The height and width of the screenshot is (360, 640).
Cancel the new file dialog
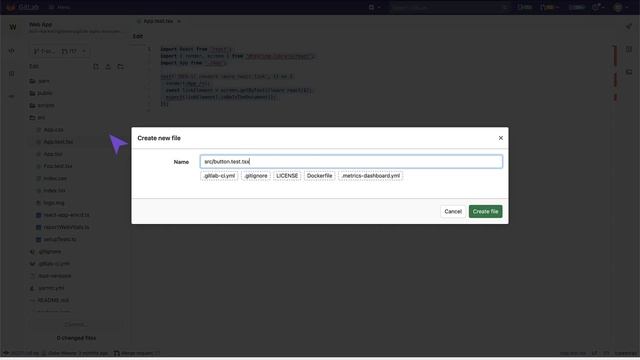point(453,211)
